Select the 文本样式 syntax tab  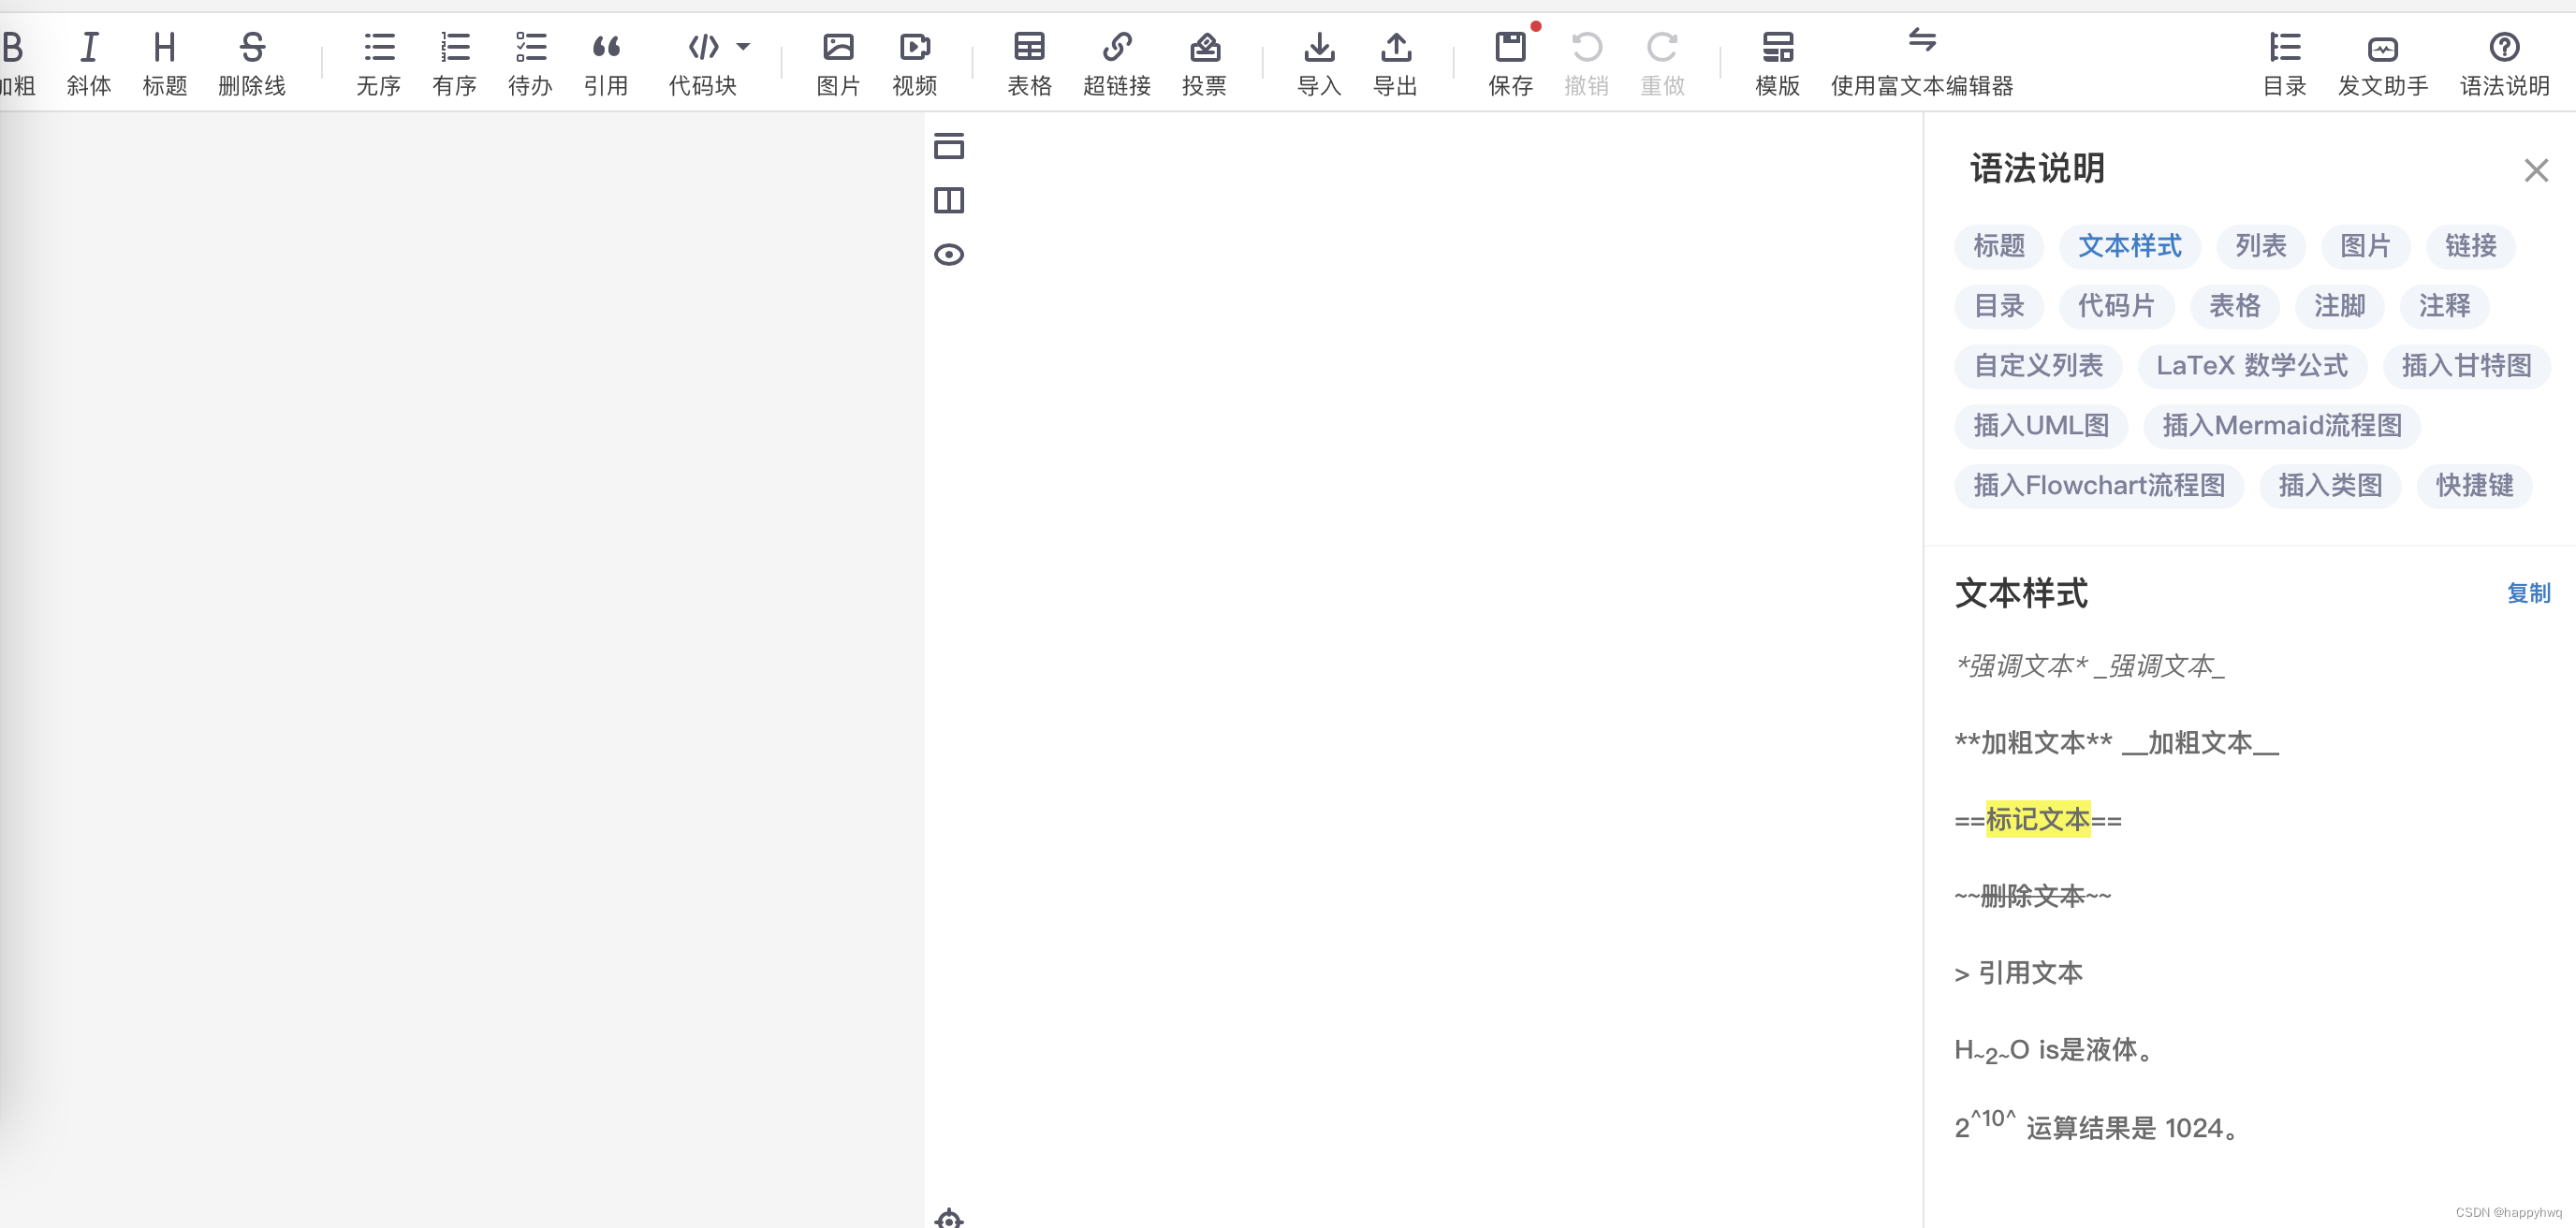pos(2130,246)
